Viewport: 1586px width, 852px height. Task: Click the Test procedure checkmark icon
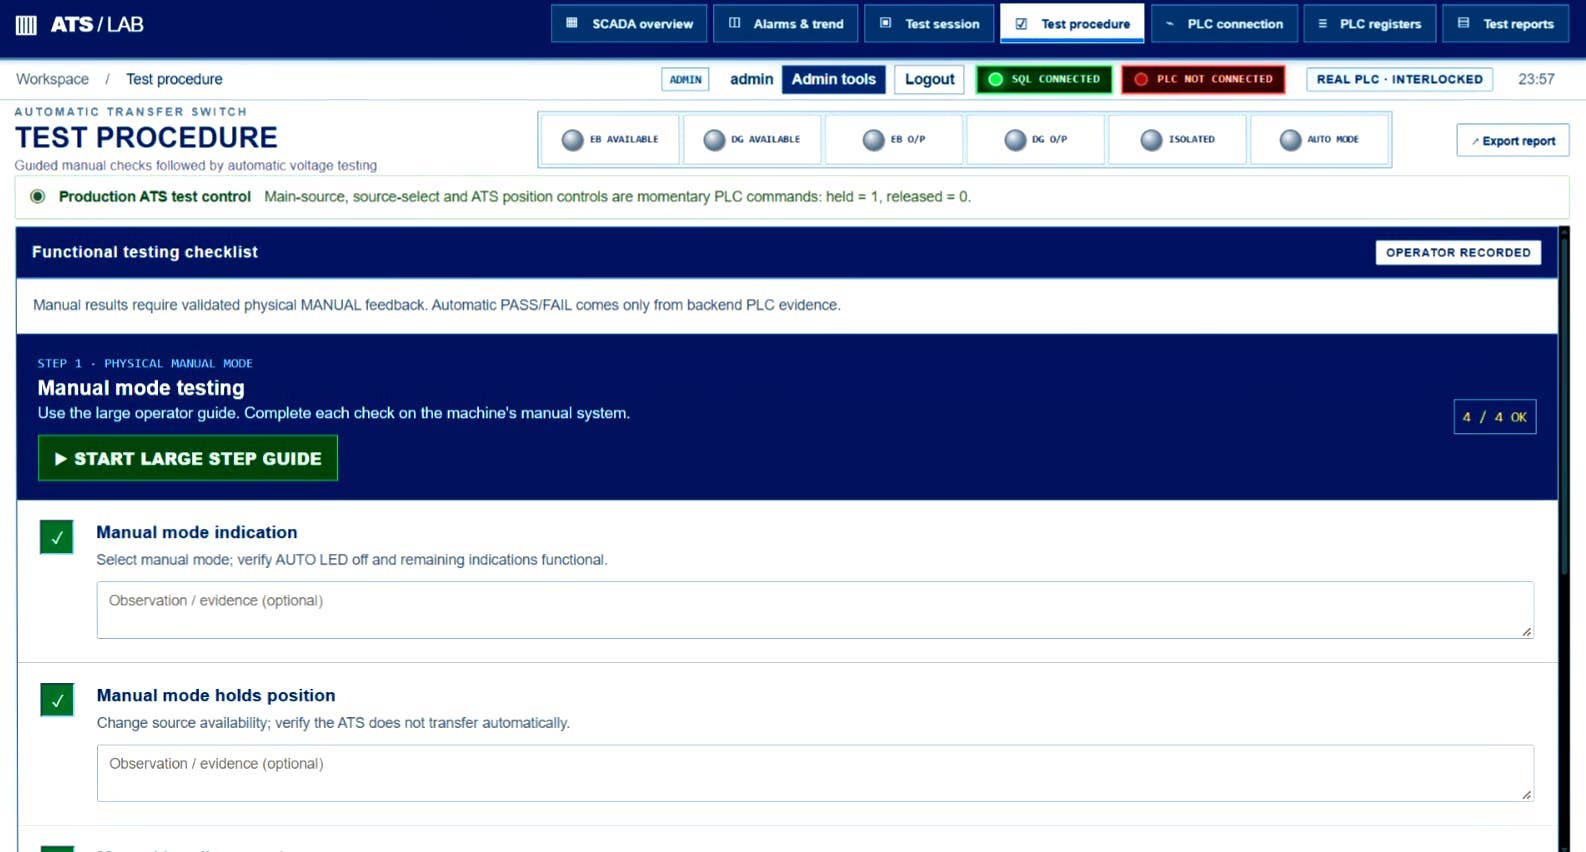pyautogui.click(x=1021, y=24)
